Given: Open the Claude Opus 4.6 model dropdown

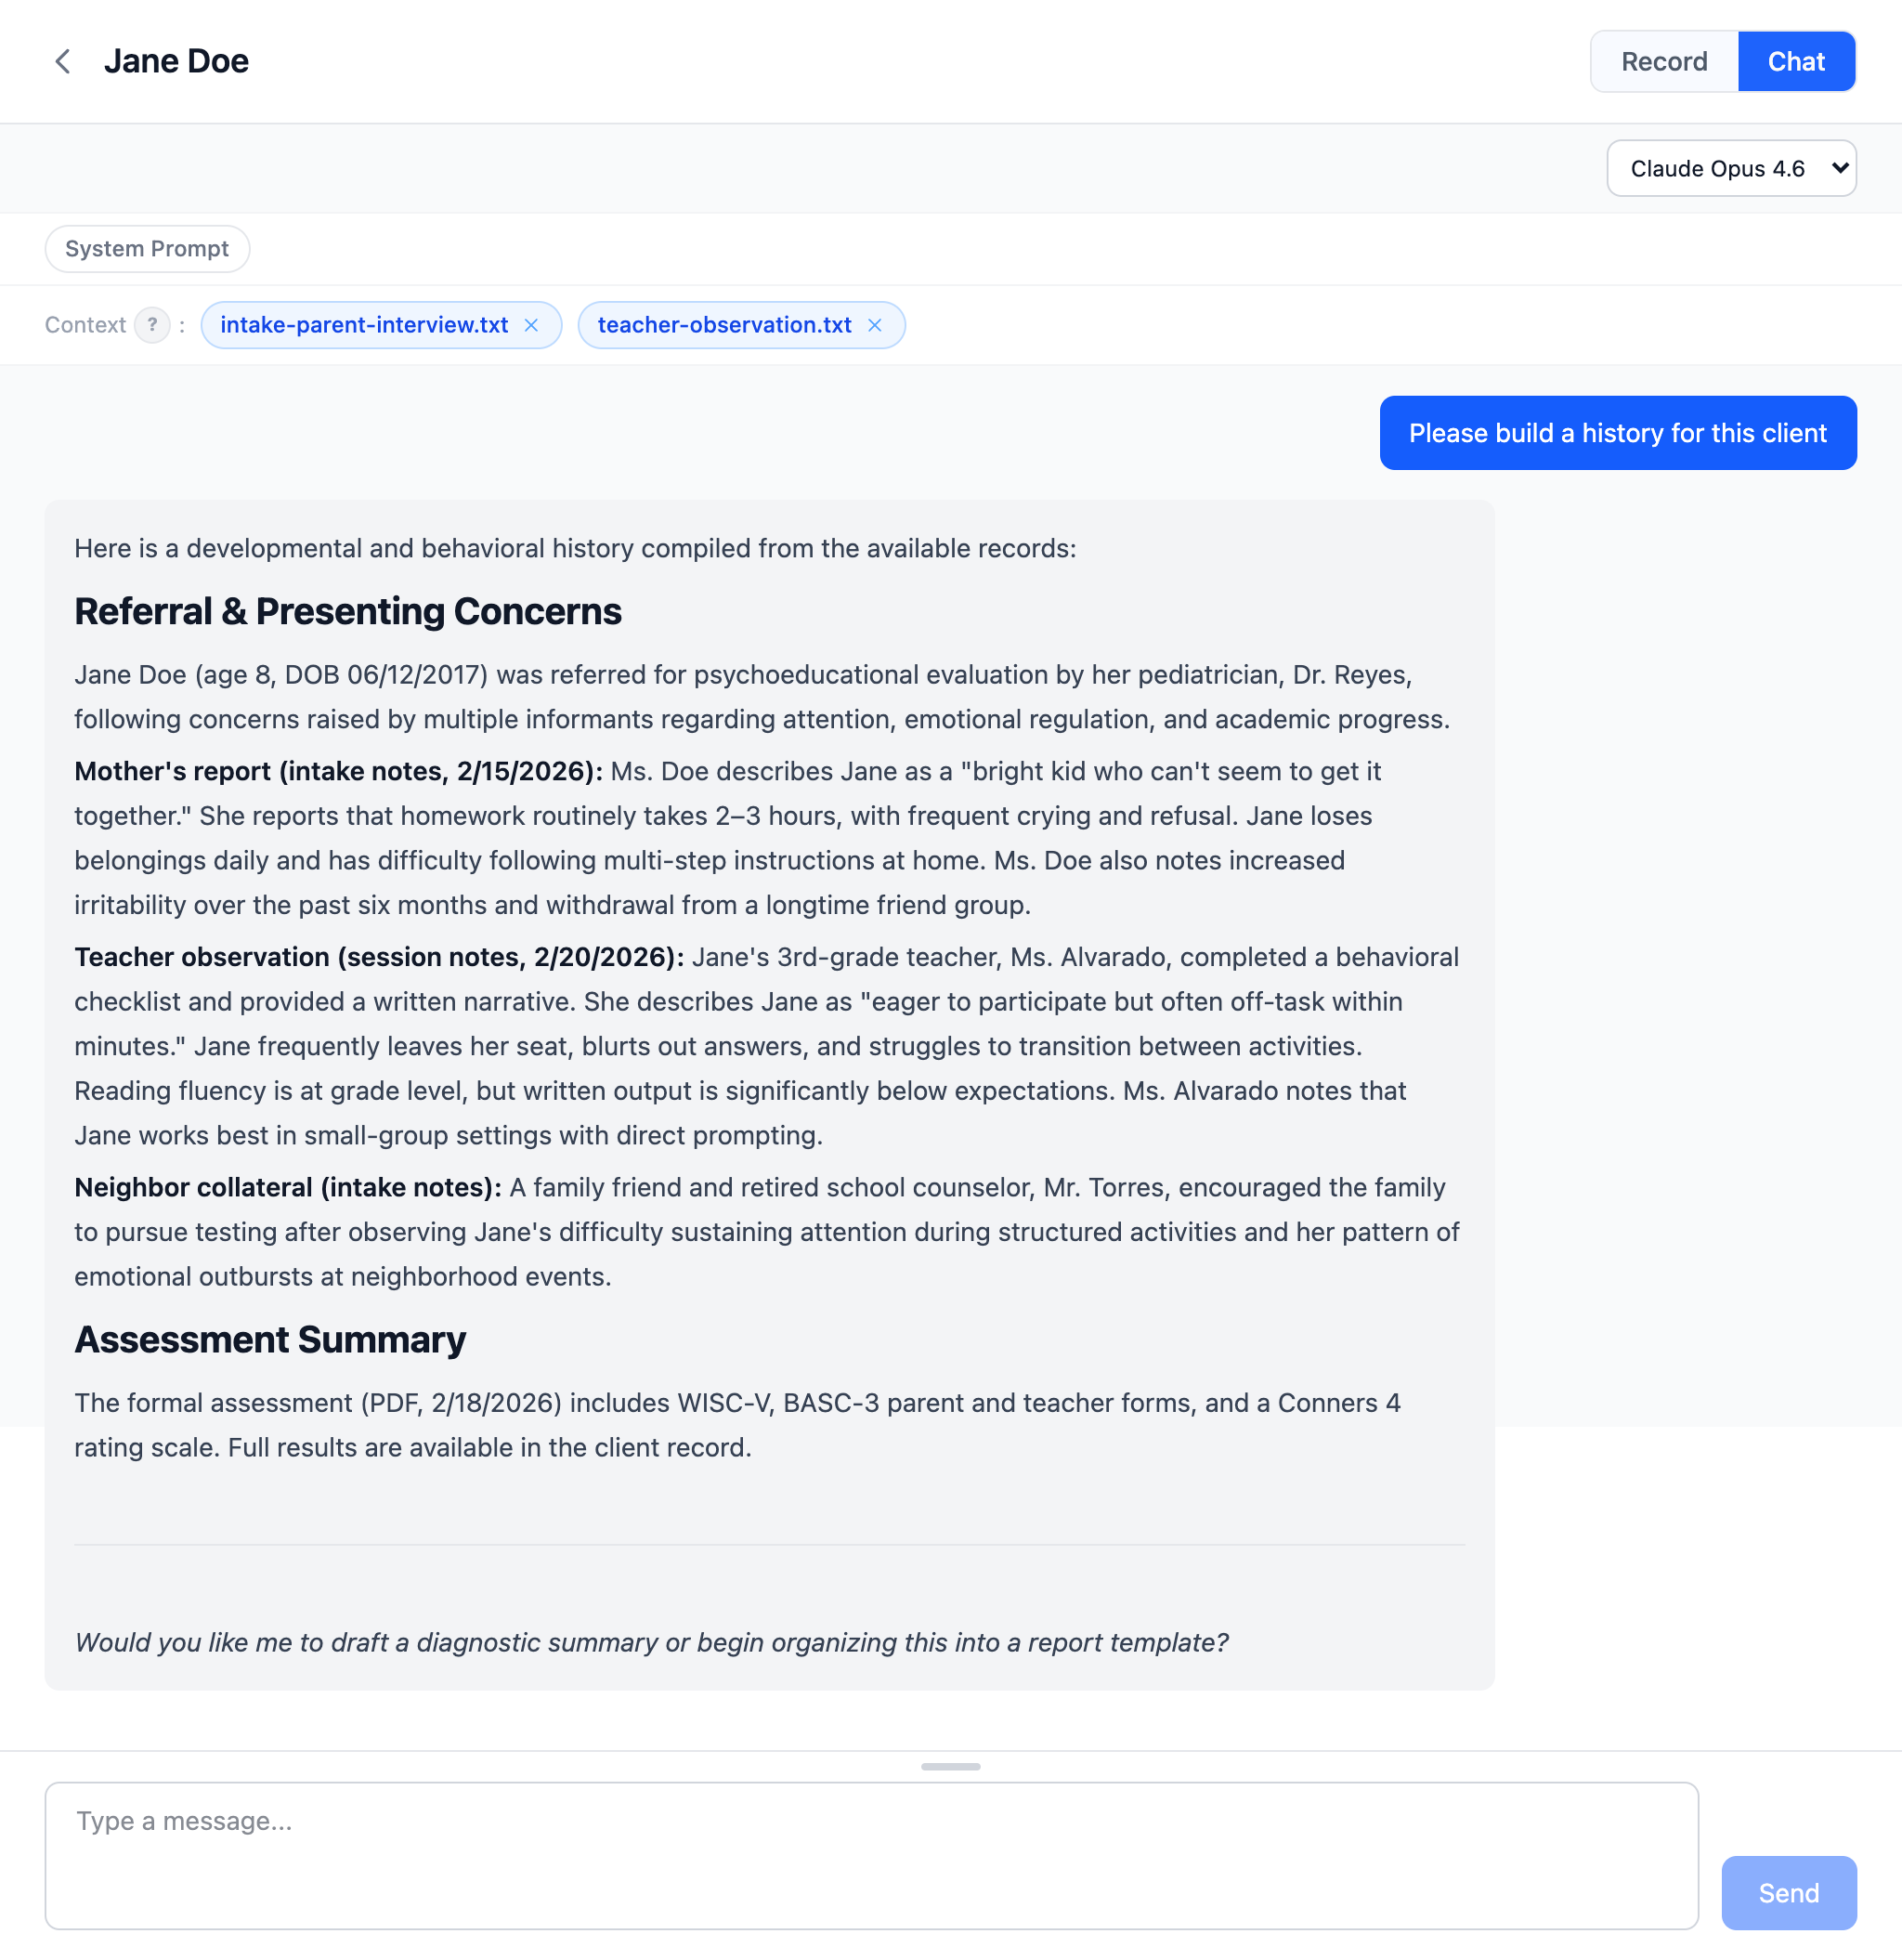Looking at the screenshot, I should coord(1731,168).
